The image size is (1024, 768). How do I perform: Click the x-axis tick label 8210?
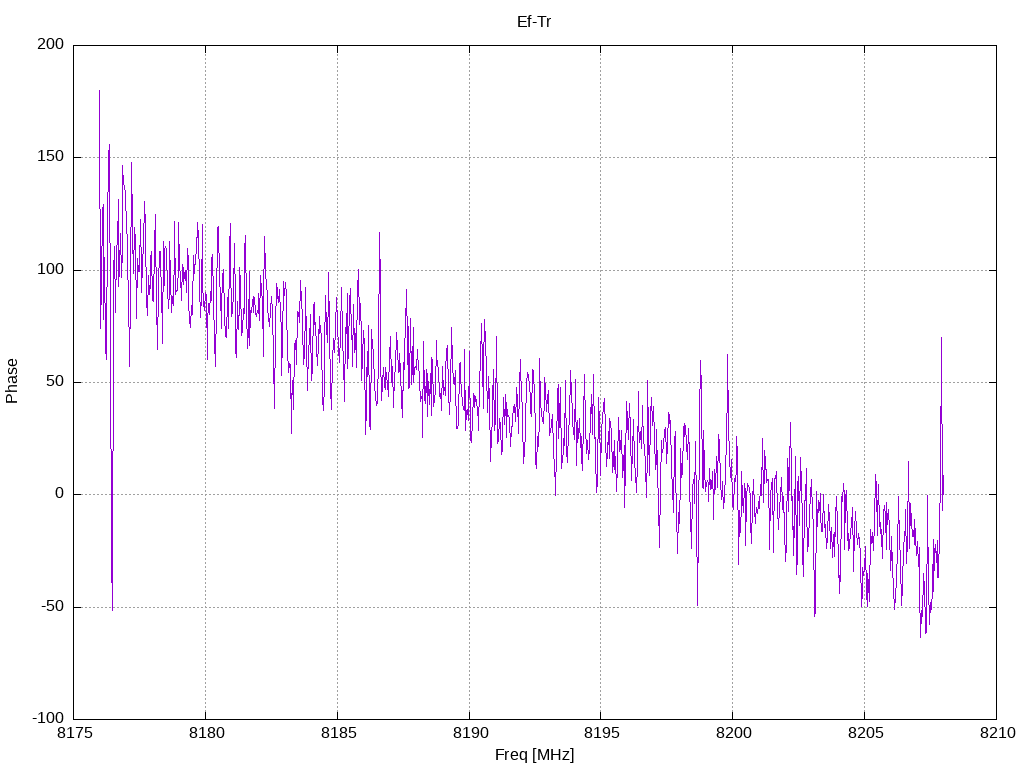(x=998, y=733)
